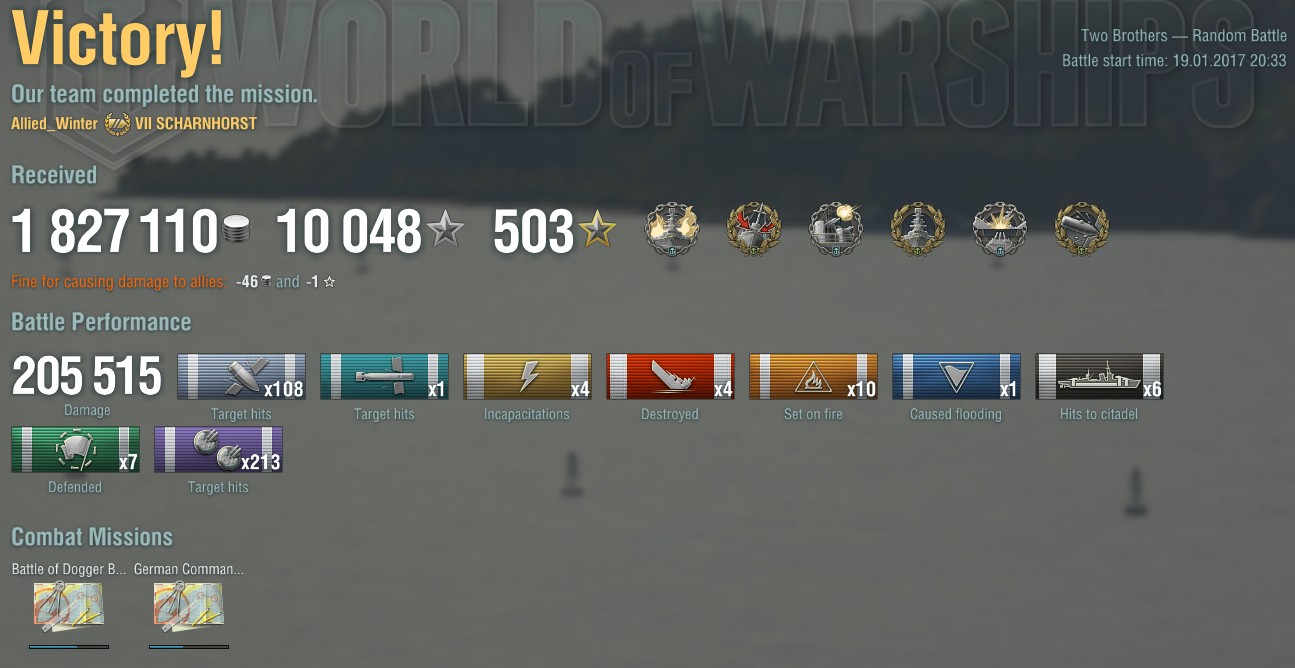Open the firing secondary guns achievement medal
Image resolution: width=1295 pixels, height=668 pixels.
point(836,230)
